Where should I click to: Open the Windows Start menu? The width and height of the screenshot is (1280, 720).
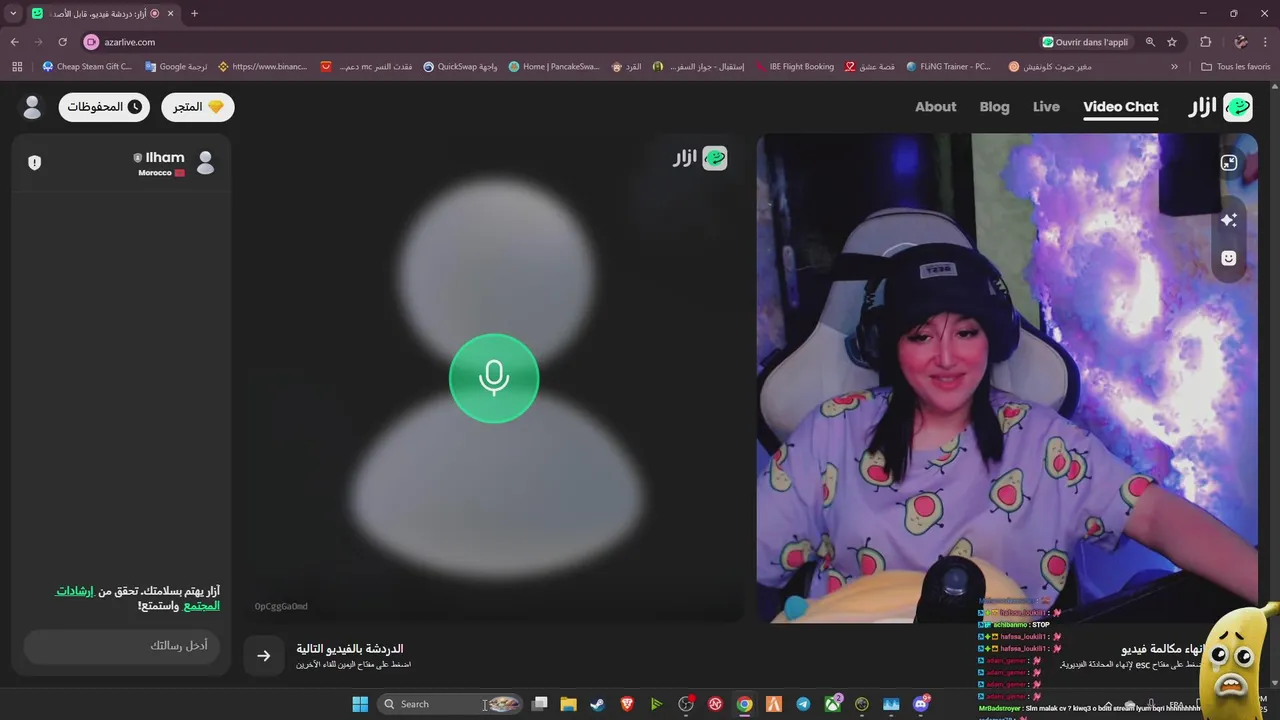360,704
